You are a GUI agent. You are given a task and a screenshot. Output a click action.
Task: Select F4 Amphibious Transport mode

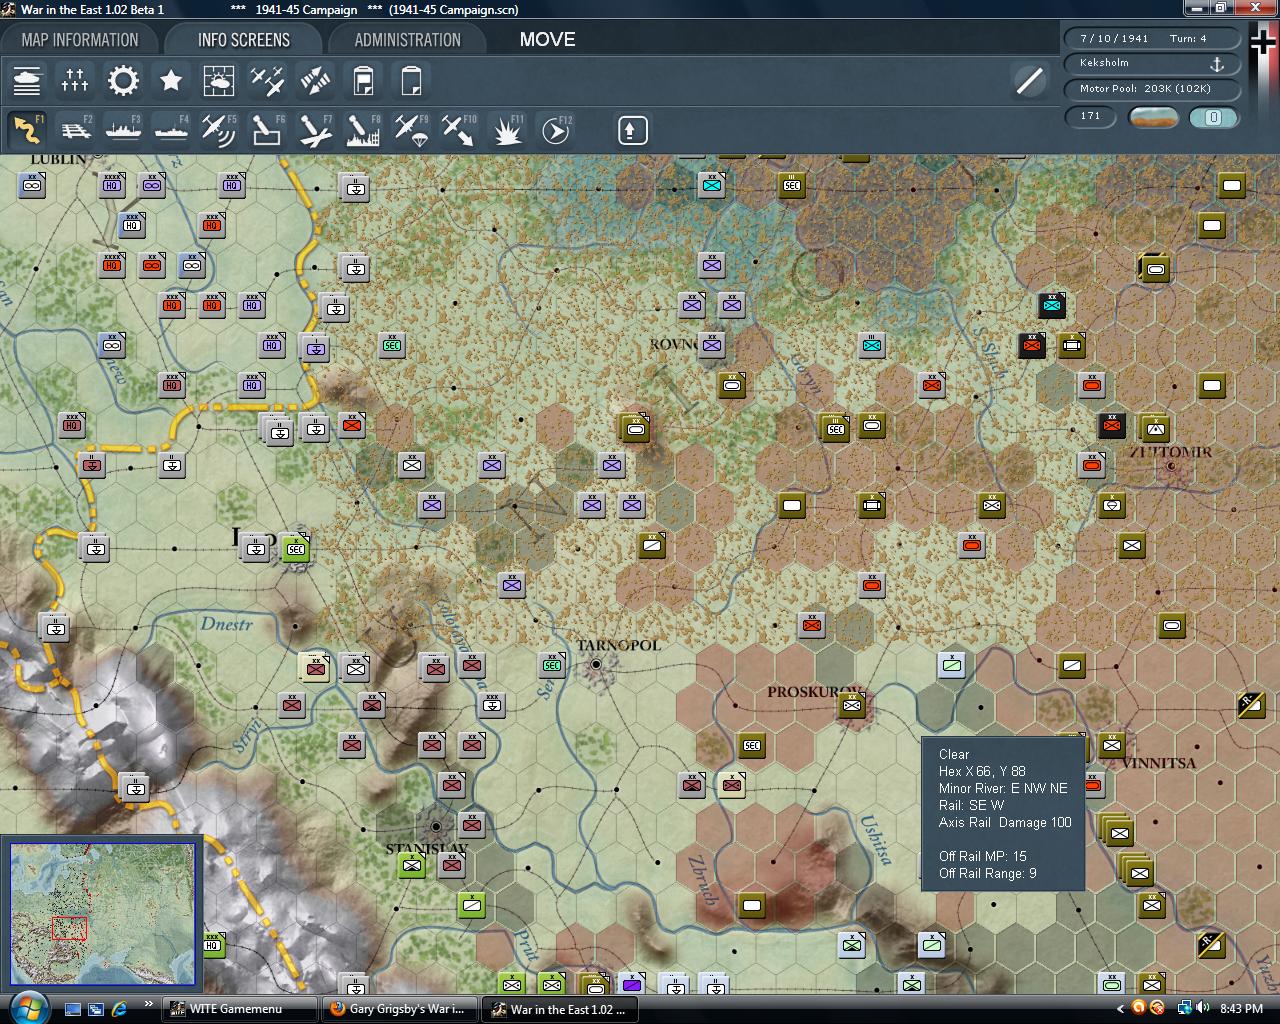pyautogui.click(x=171, y=130)
